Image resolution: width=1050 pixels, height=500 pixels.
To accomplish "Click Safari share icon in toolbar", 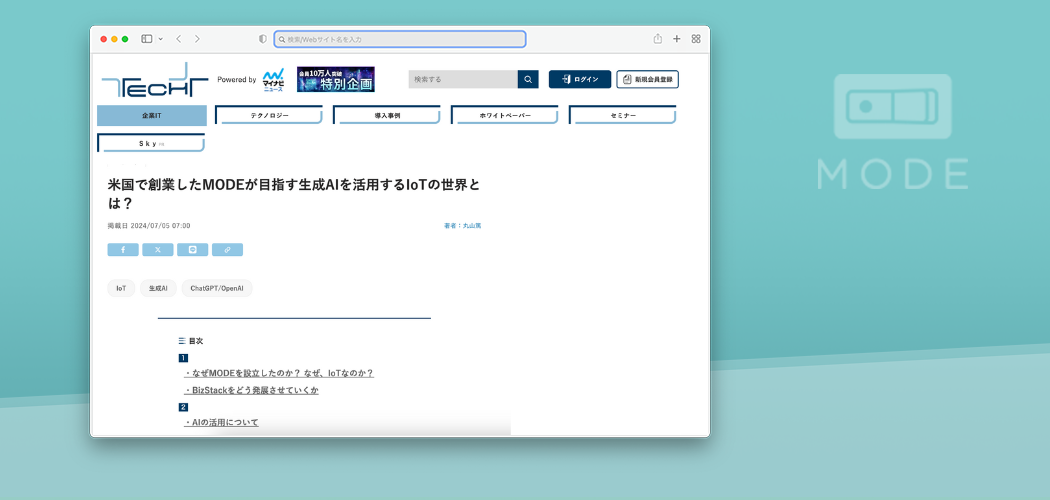I will [x=658, y=39].
